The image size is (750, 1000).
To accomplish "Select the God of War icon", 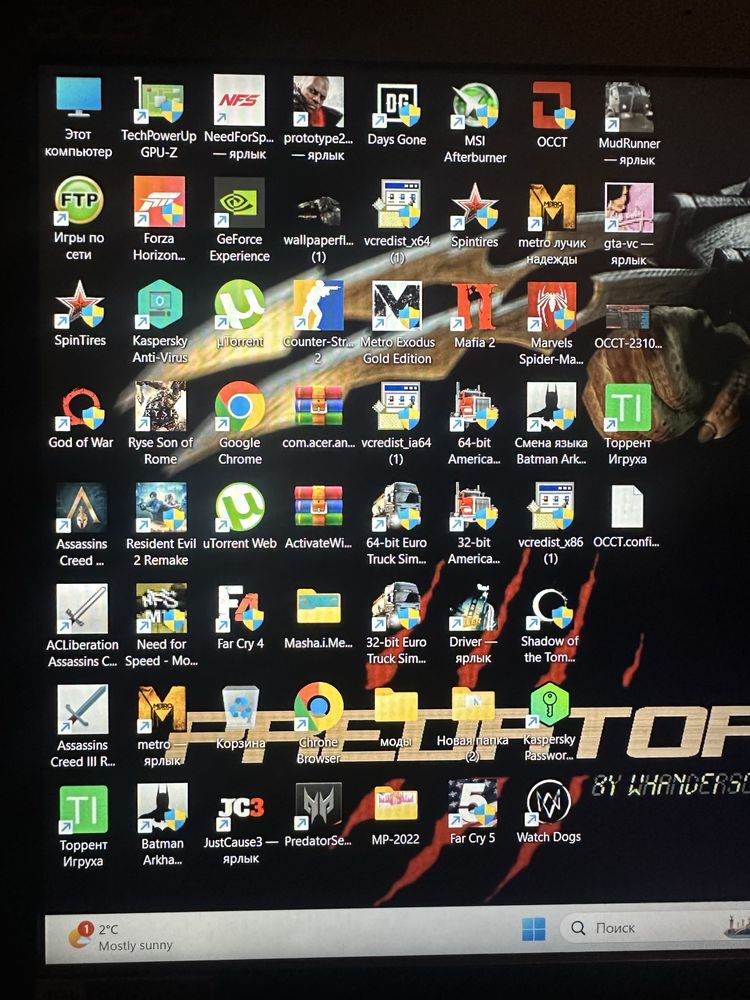I will point(81,409).
